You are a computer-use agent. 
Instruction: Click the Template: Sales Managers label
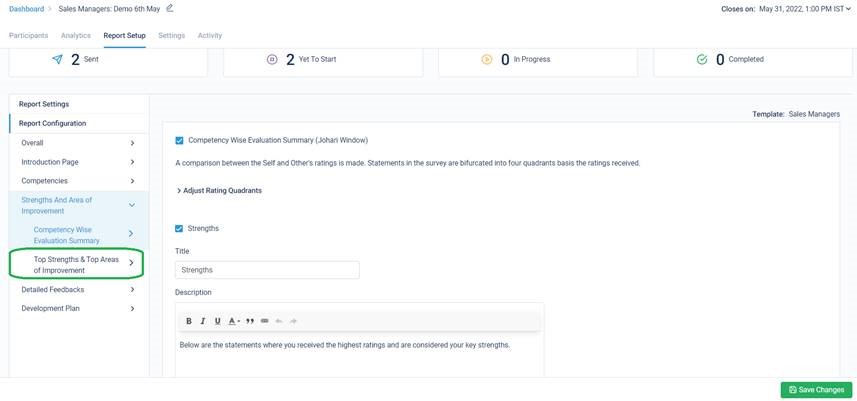coord(796,114)
